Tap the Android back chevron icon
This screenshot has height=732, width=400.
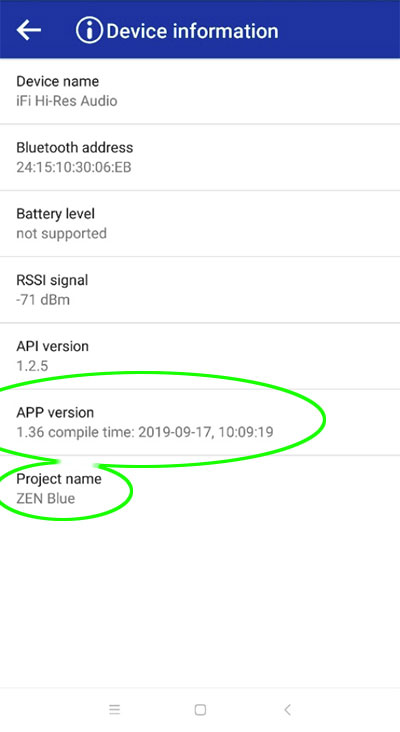[x=287, y=710]
